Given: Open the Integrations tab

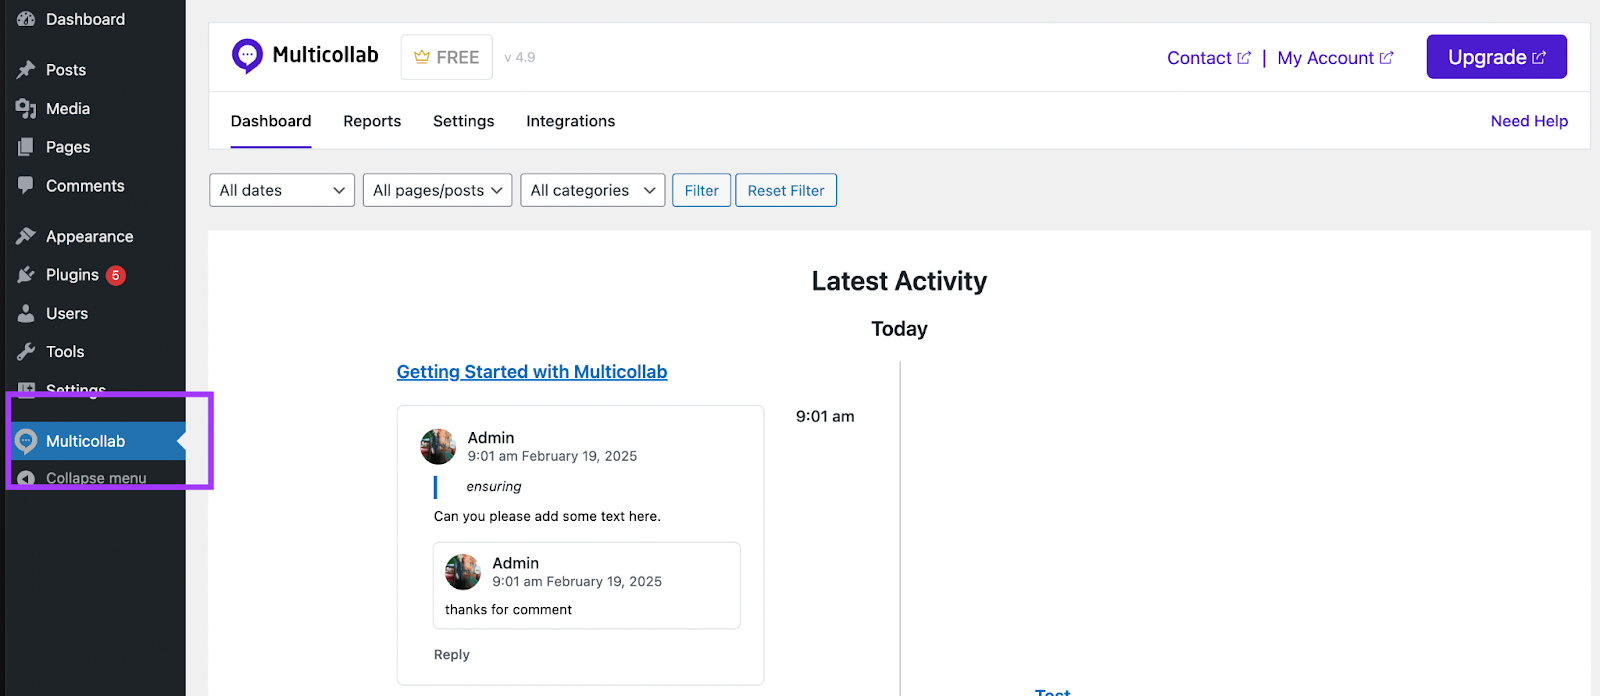Looking at the screenshot, I should tap(570, 121).
